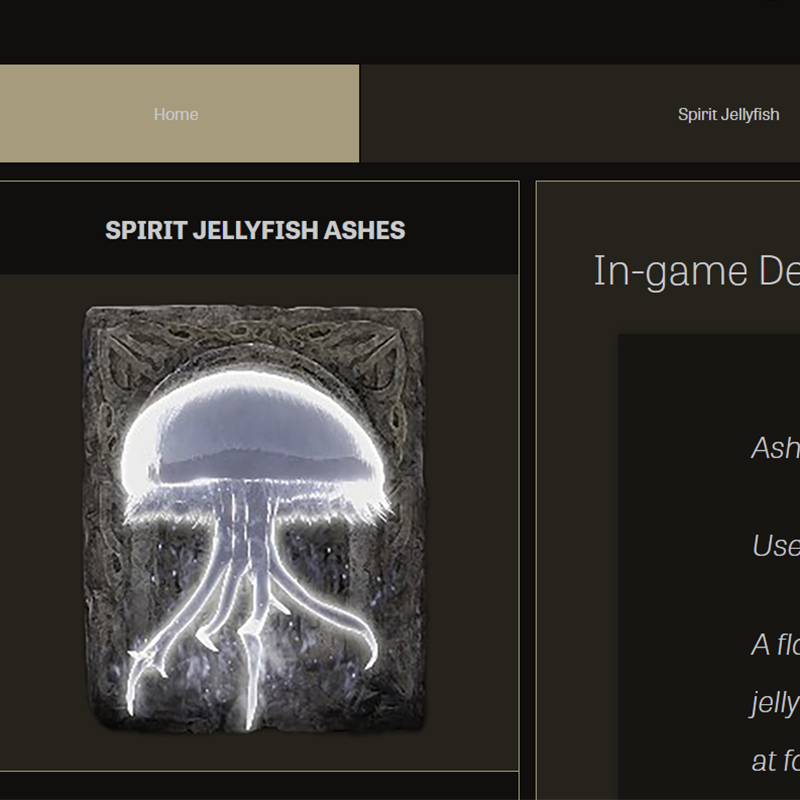
Task: Select the SPIRIT JELLYFISH ASHES heading
Action: [256, 230]
